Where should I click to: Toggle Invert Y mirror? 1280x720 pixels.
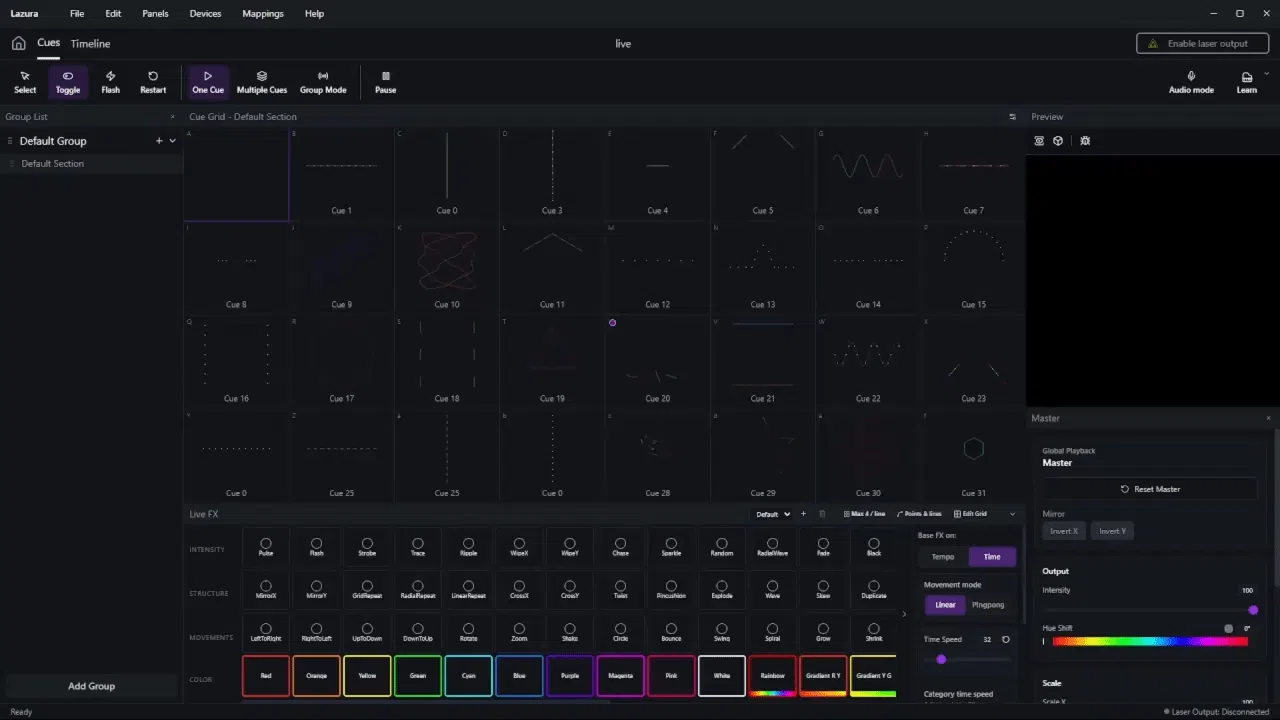pyautogui.click(x=1112, y=531)
